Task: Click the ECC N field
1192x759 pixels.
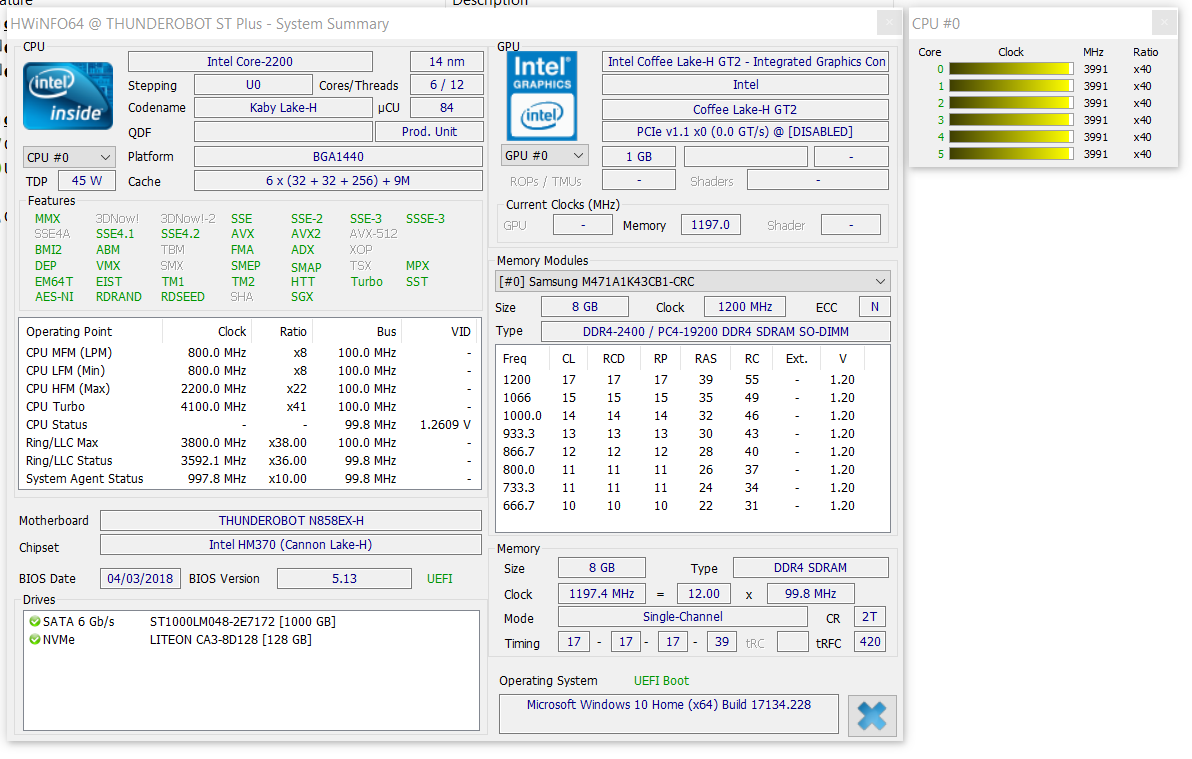Action: coord(875,307)
